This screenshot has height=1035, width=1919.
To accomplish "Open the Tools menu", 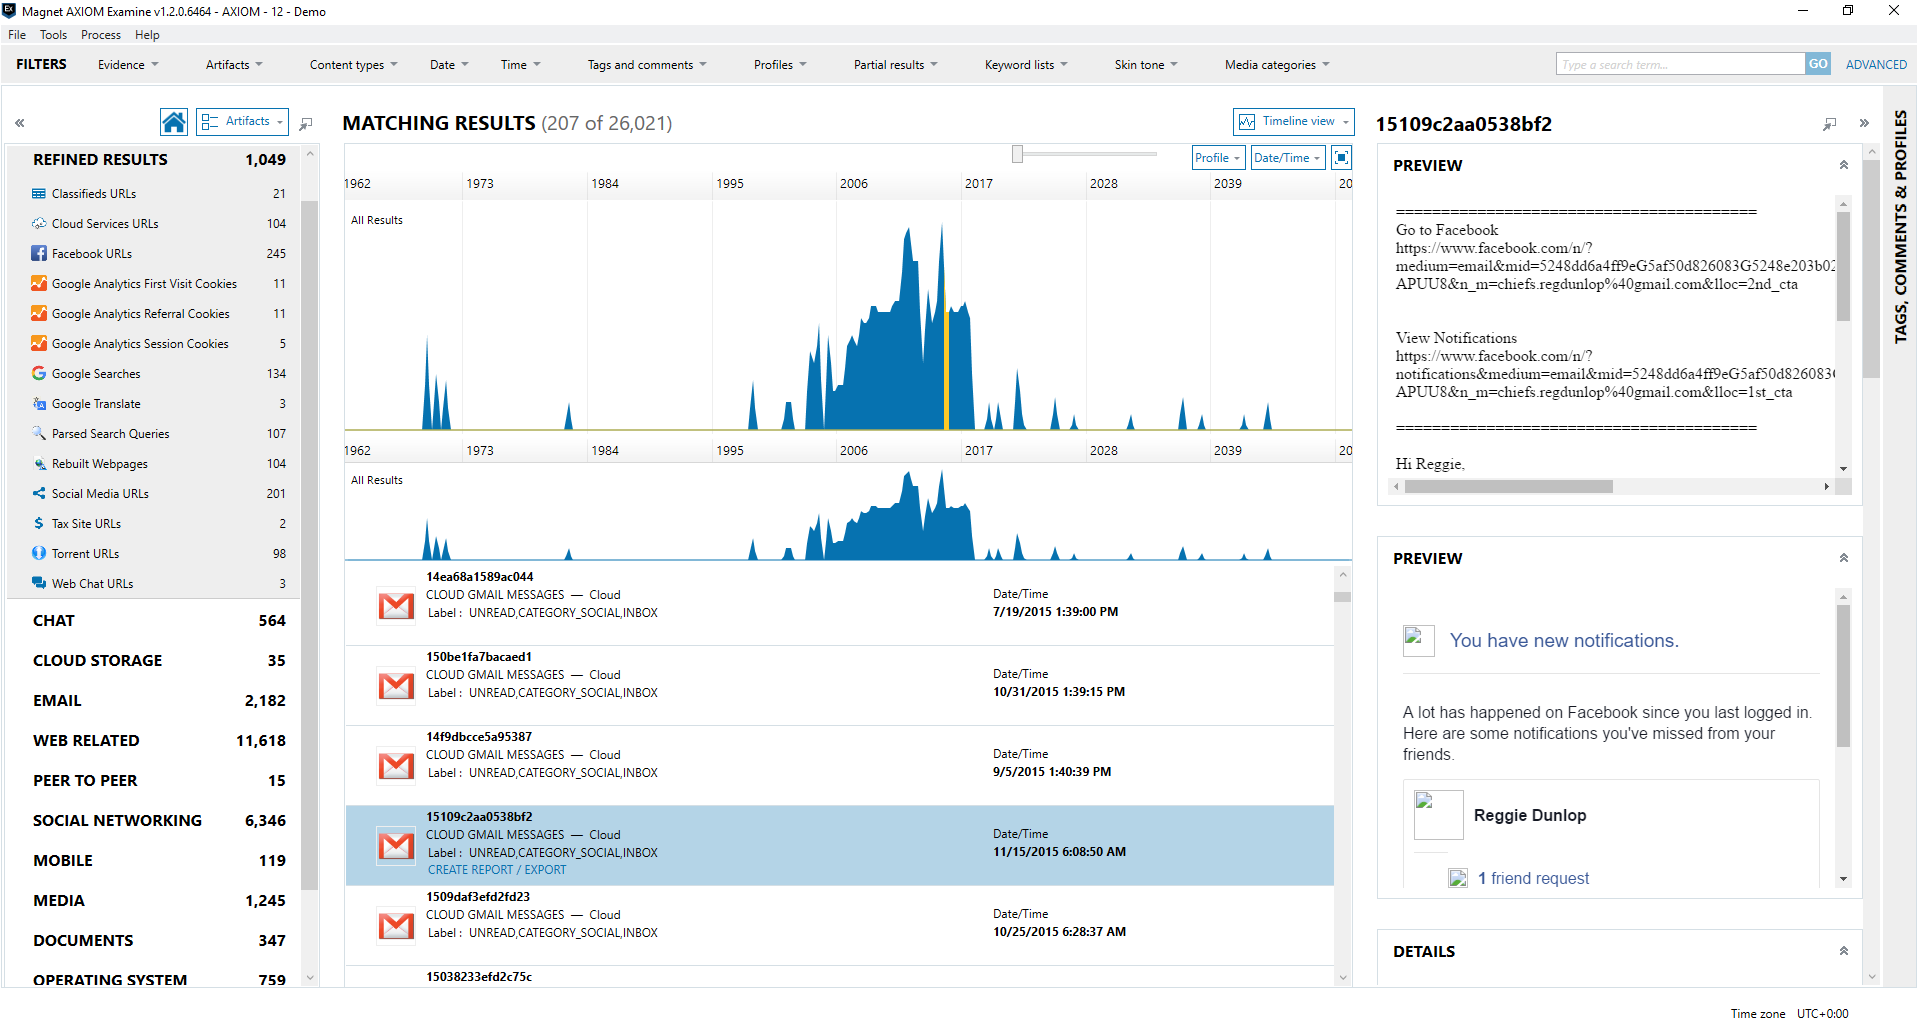I will (54, 35).
